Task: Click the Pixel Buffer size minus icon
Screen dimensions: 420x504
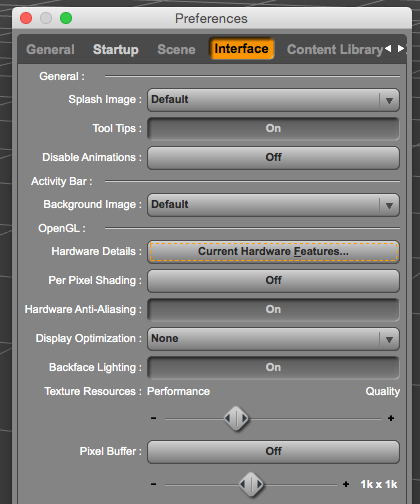Action: click(x=153, y=484)
